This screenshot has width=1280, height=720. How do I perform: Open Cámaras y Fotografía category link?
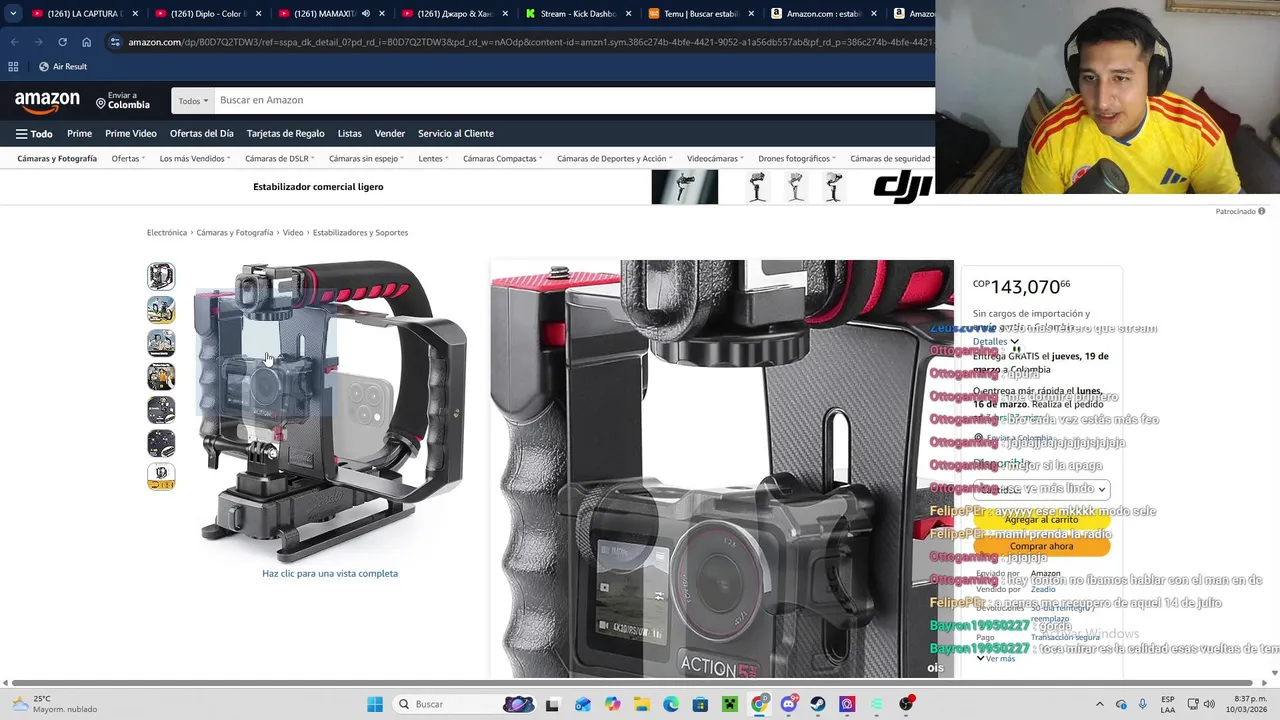tap(57, 158)
